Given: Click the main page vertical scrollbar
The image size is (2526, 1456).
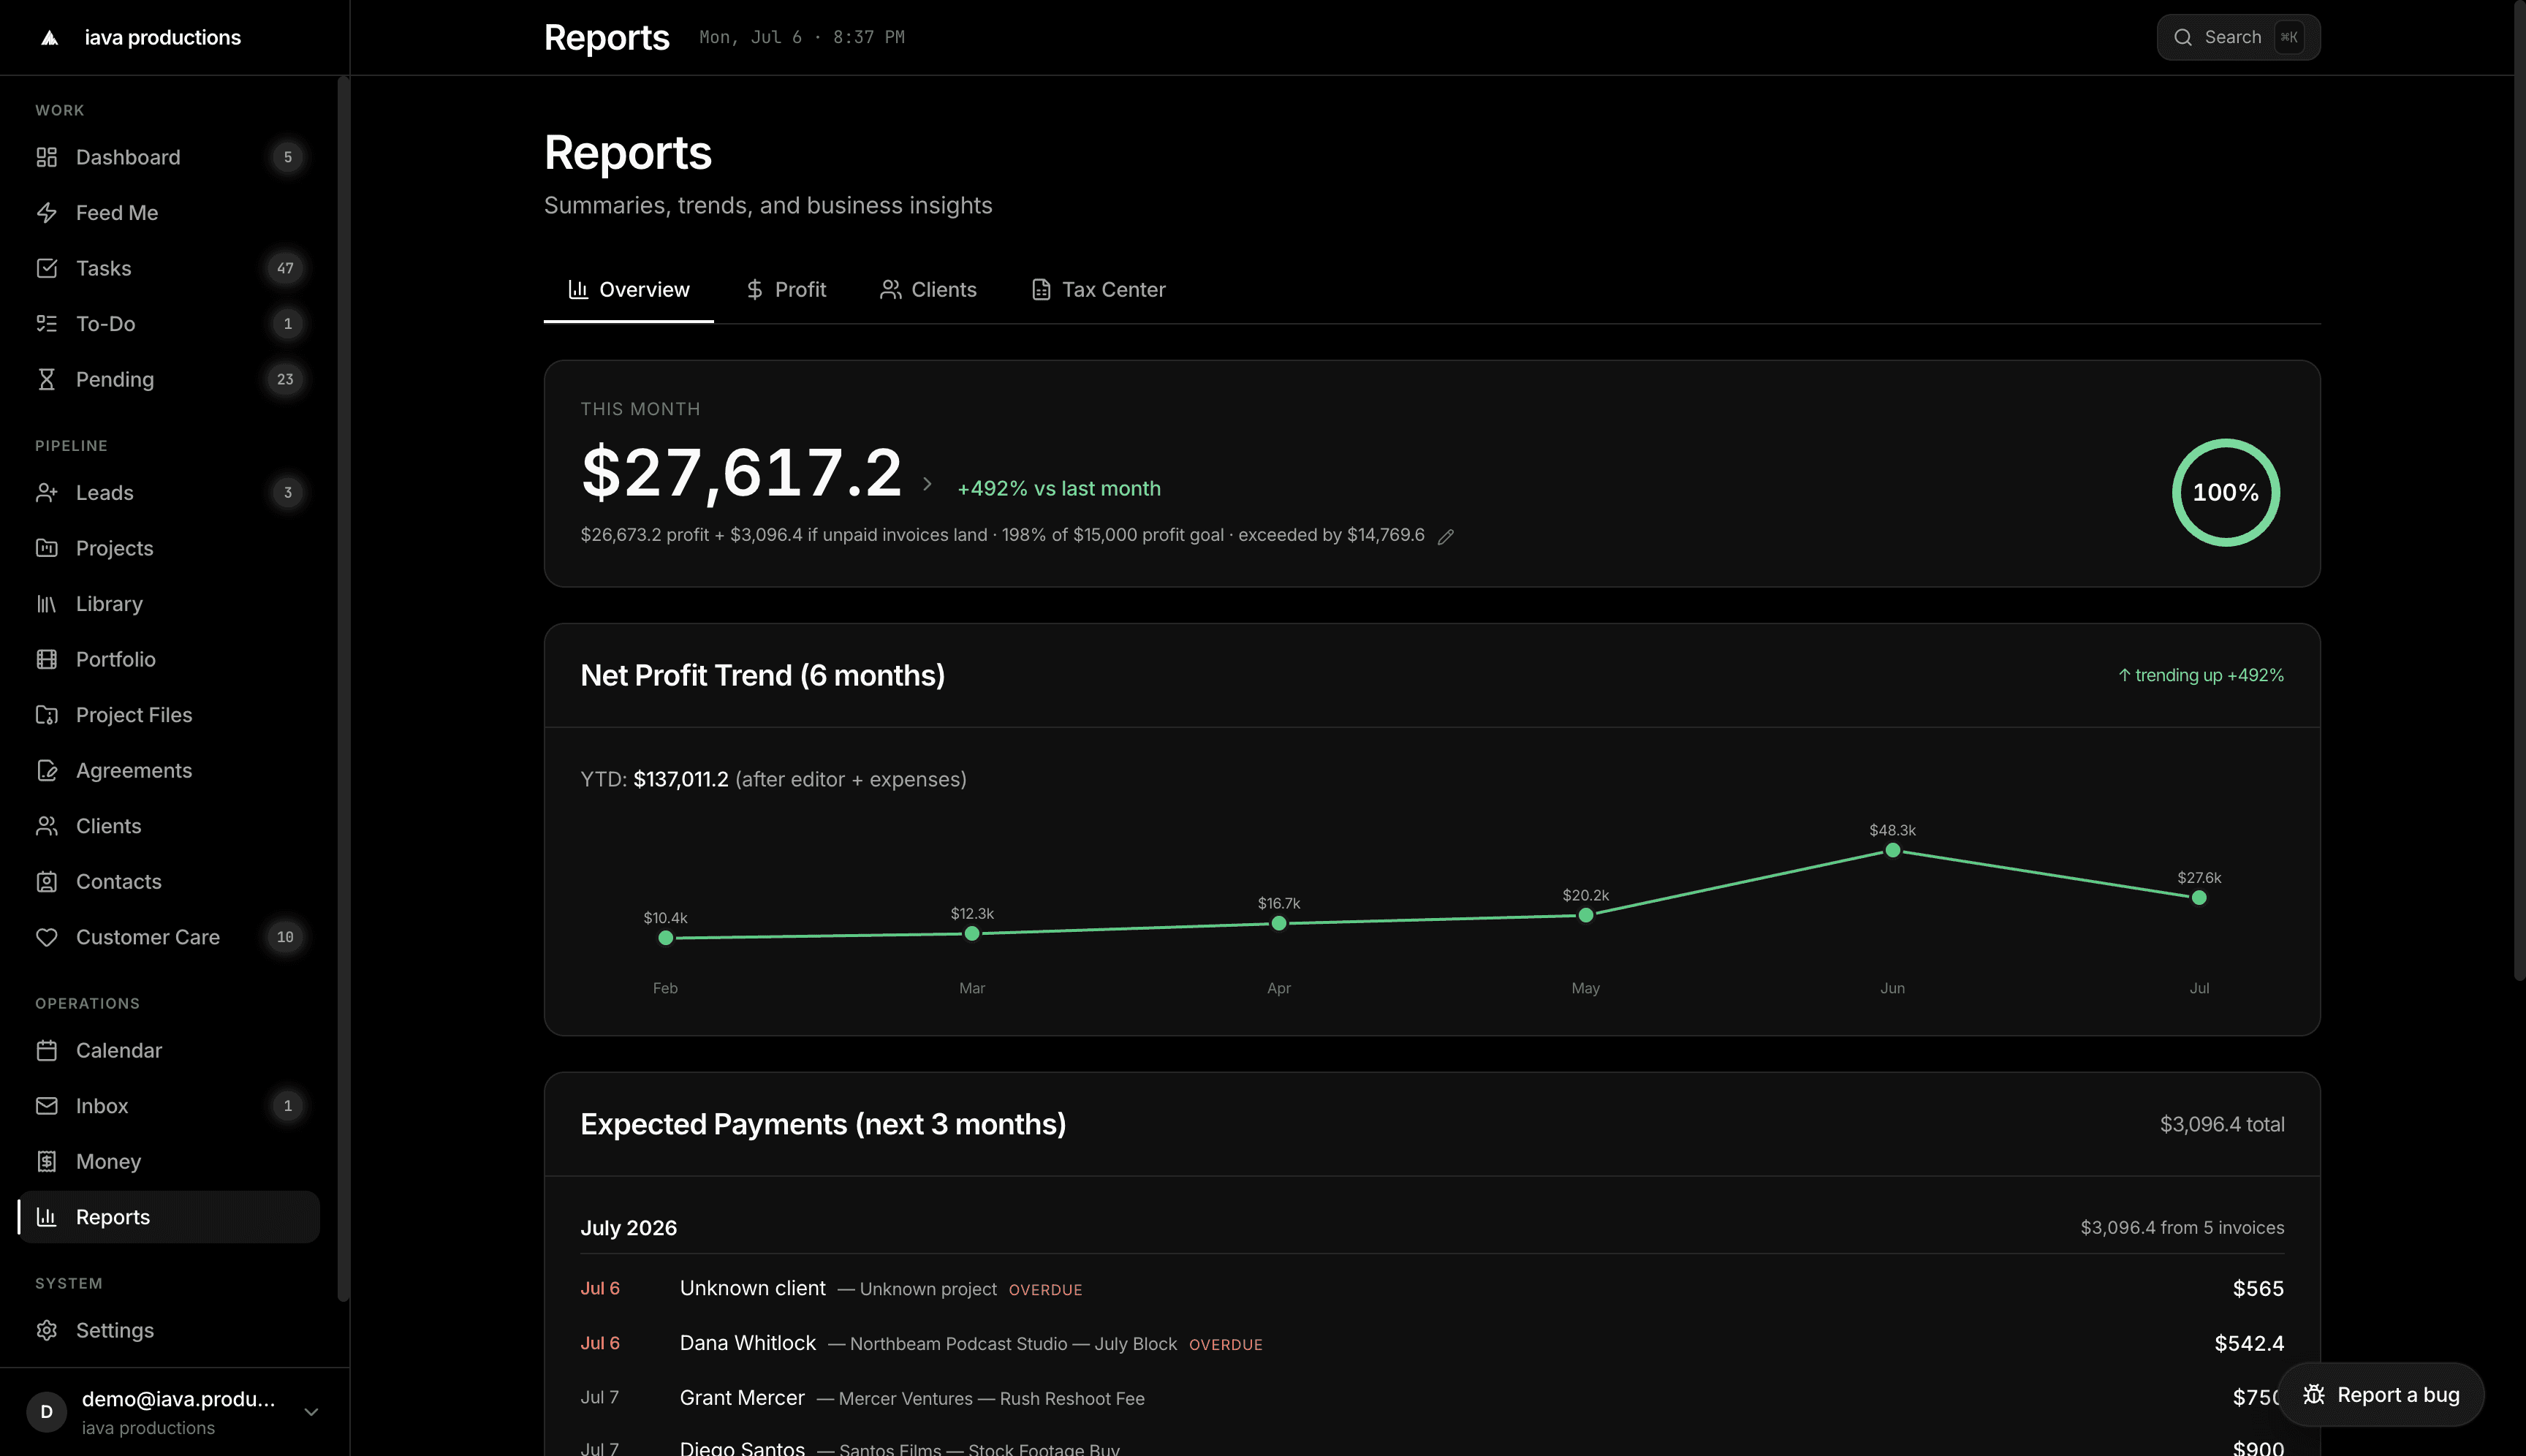Looking at the screenshot, I should click(2519, 490).
